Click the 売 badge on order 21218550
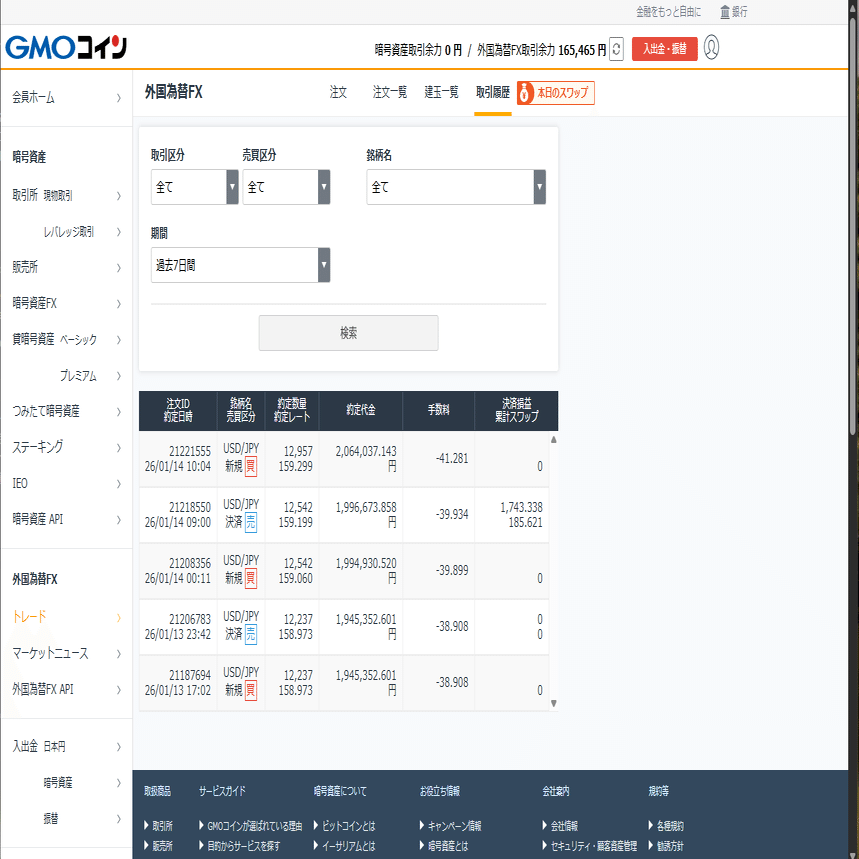This screenshot has height=859, width=859. pyautogui.click(x=250, y=522)
